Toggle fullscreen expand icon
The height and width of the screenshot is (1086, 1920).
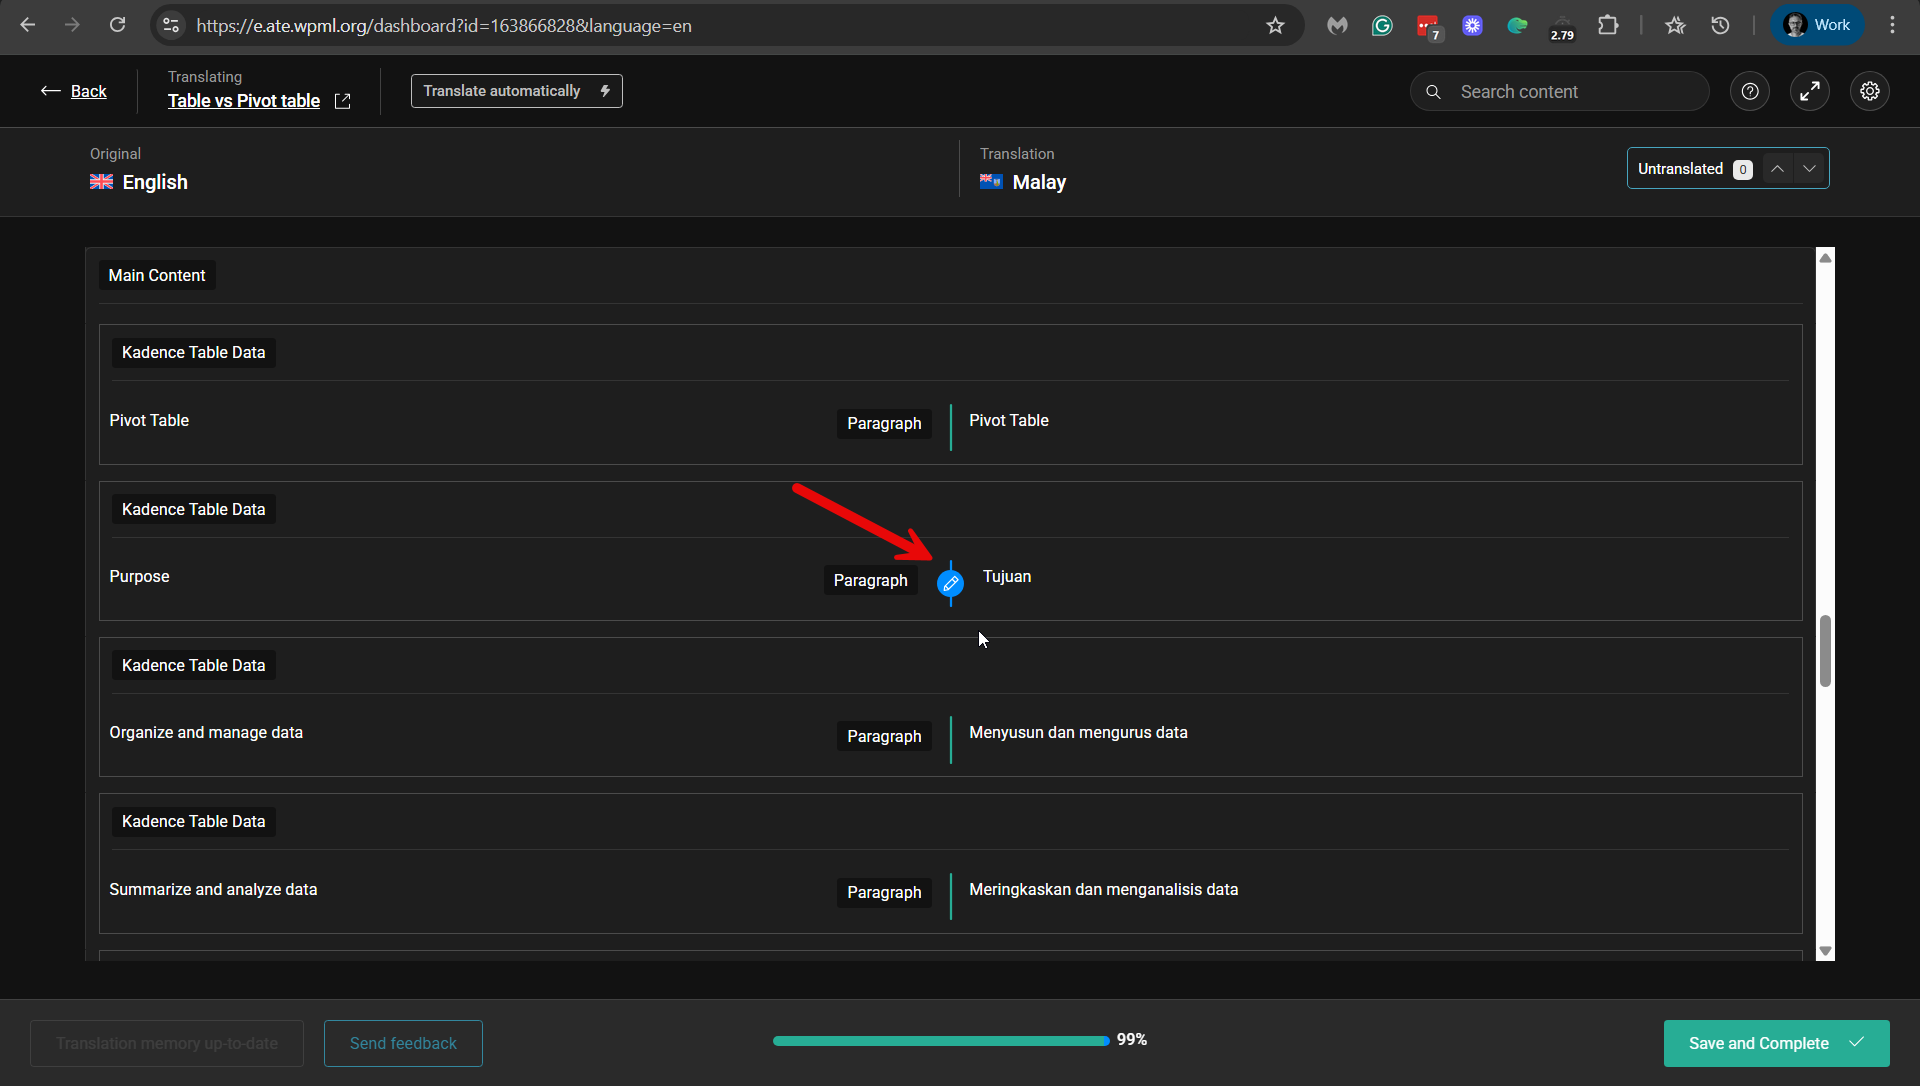[1809, 91]
